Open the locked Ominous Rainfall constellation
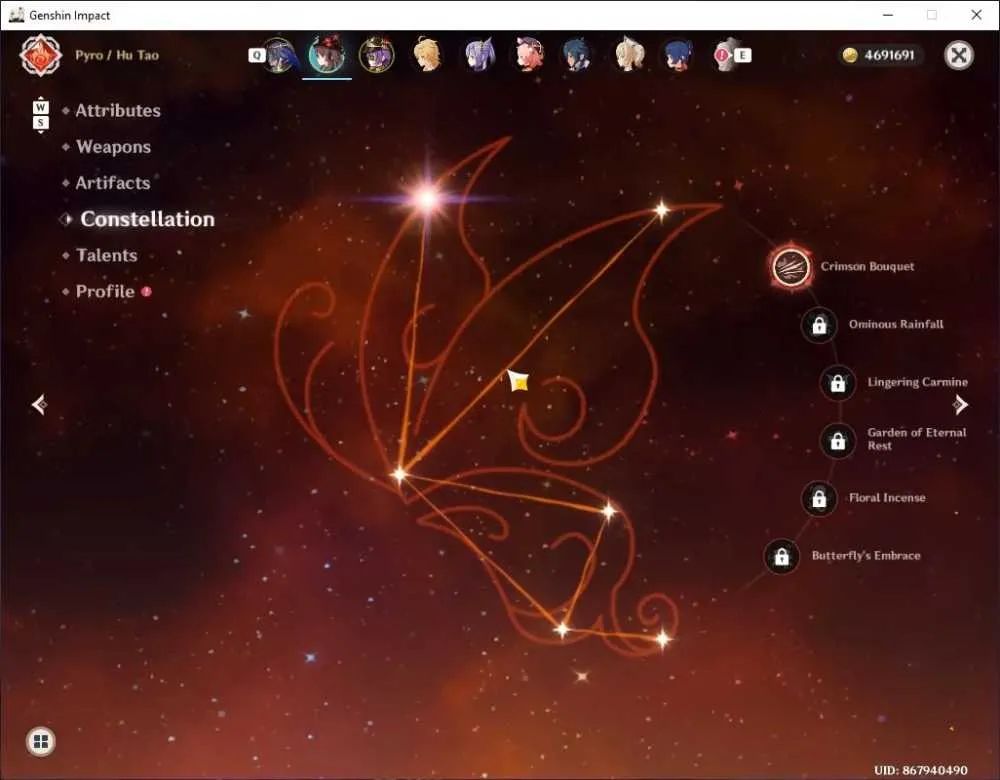1000x780 pixels. click(820, 325)
